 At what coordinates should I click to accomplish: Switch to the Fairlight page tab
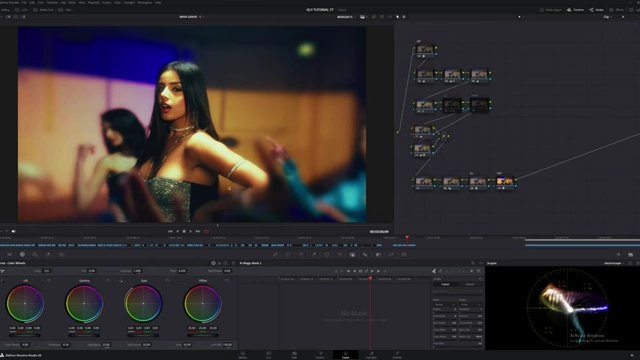point(371,354)
